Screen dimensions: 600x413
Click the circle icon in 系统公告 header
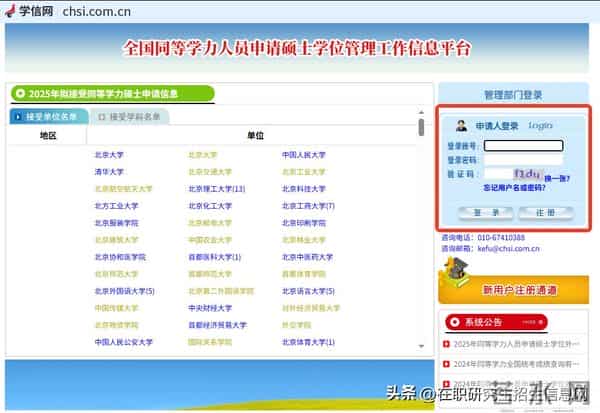pyautogui.click(x=454, y=322)
